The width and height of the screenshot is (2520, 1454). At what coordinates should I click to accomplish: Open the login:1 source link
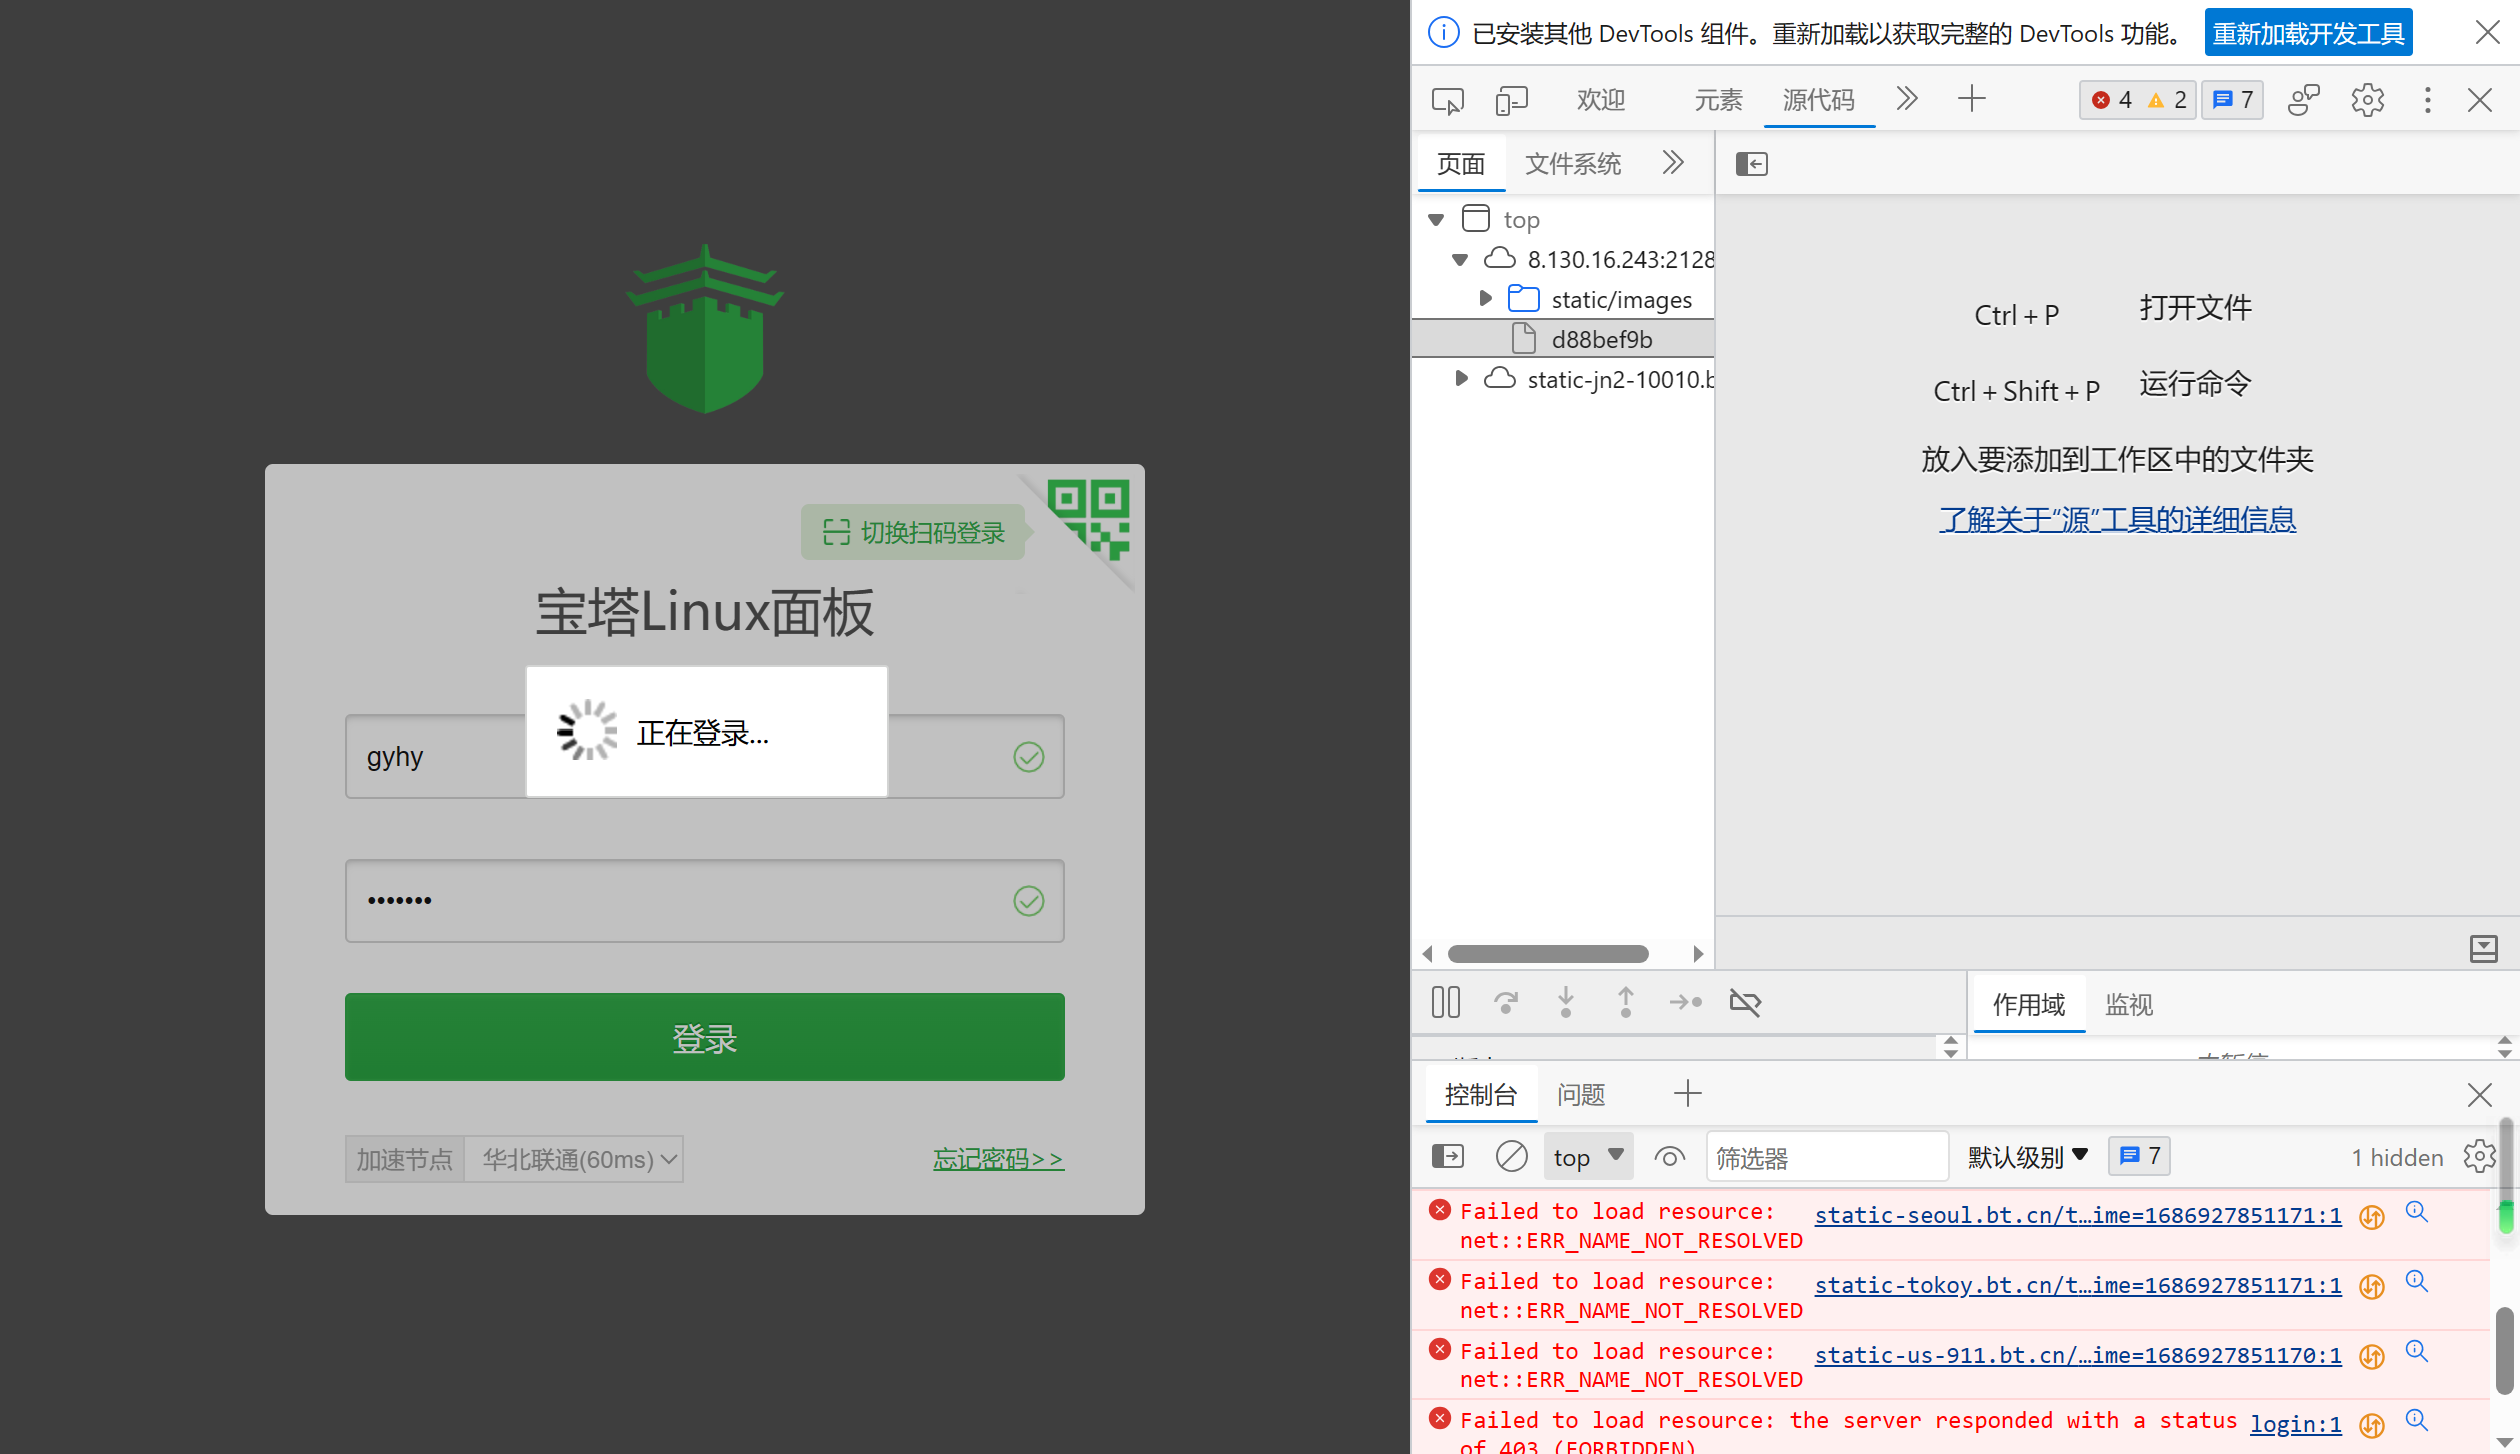(x=2296, y=1424)
